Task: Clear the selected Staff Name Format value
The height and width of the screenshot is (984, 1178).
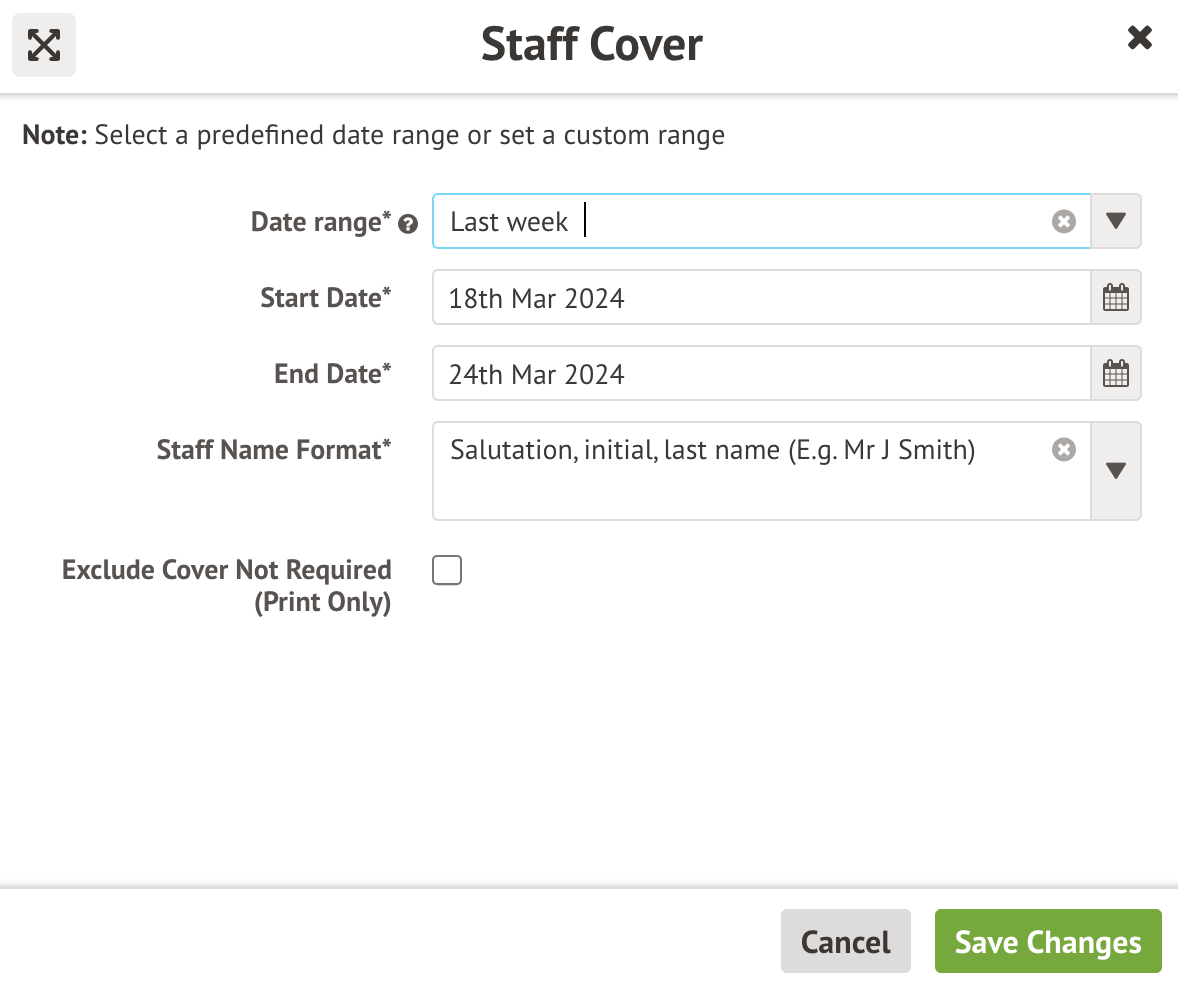Action: (x=1063, y=450)
